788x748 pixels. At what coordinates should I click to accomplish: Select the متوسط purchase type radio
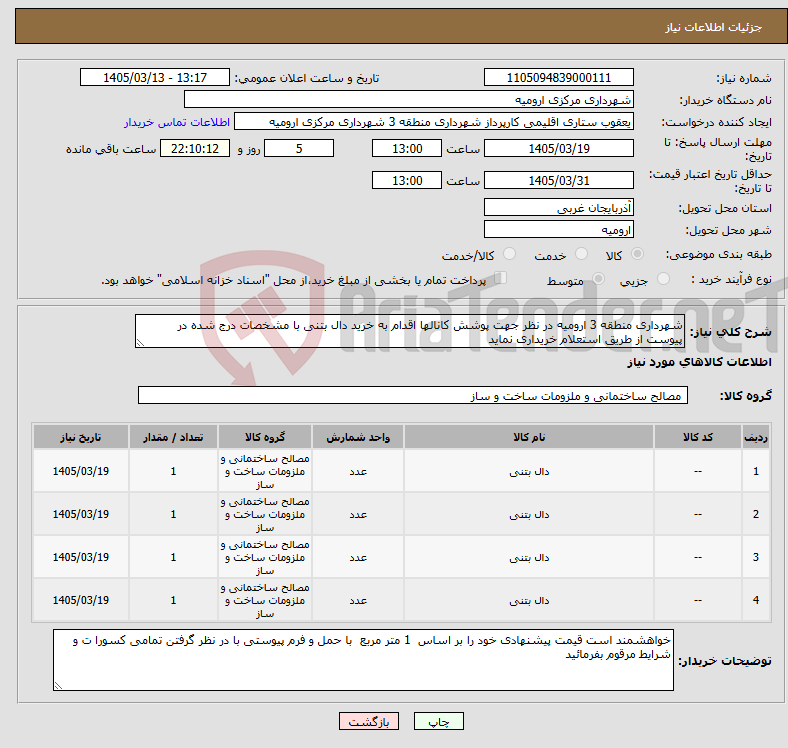pyautogui.click(x=598, y=278)
